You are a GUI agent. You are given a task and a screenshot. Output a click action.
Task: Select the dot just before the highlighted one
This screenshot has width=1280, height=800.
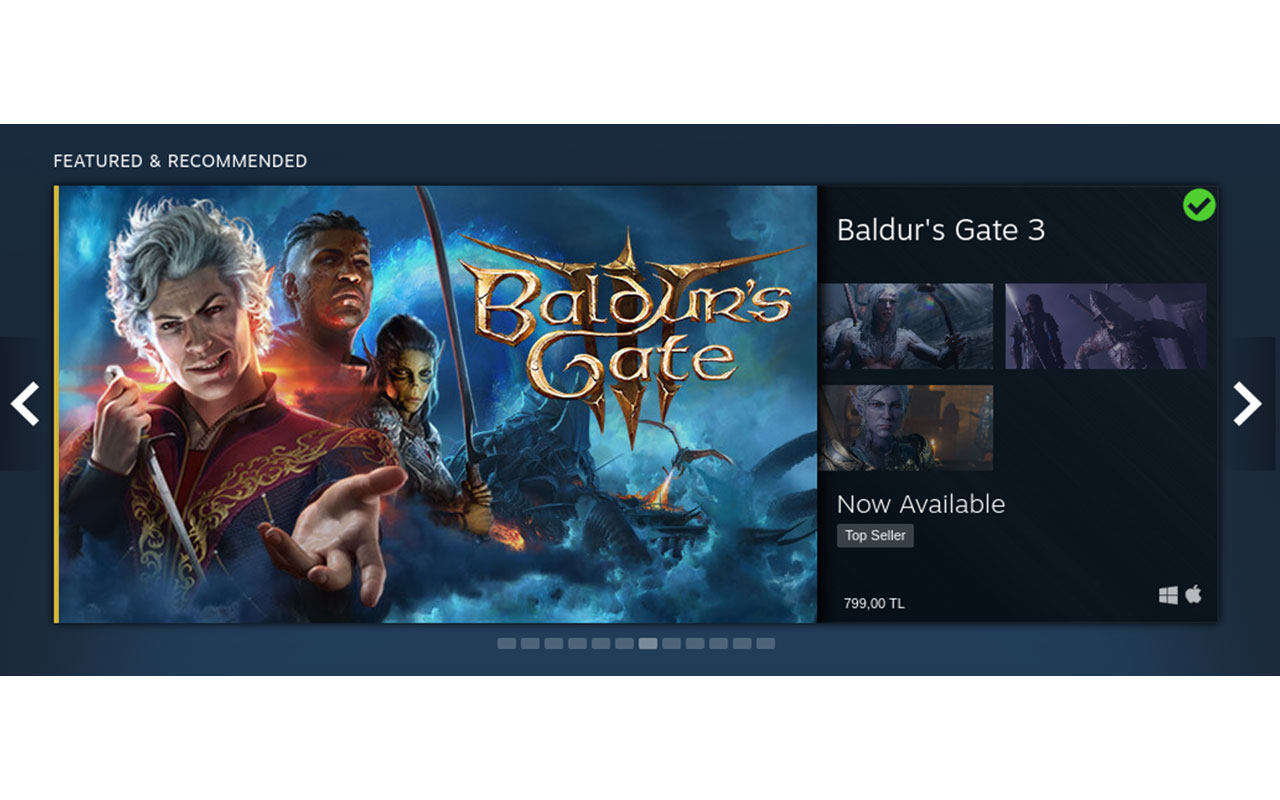(624, 643)
